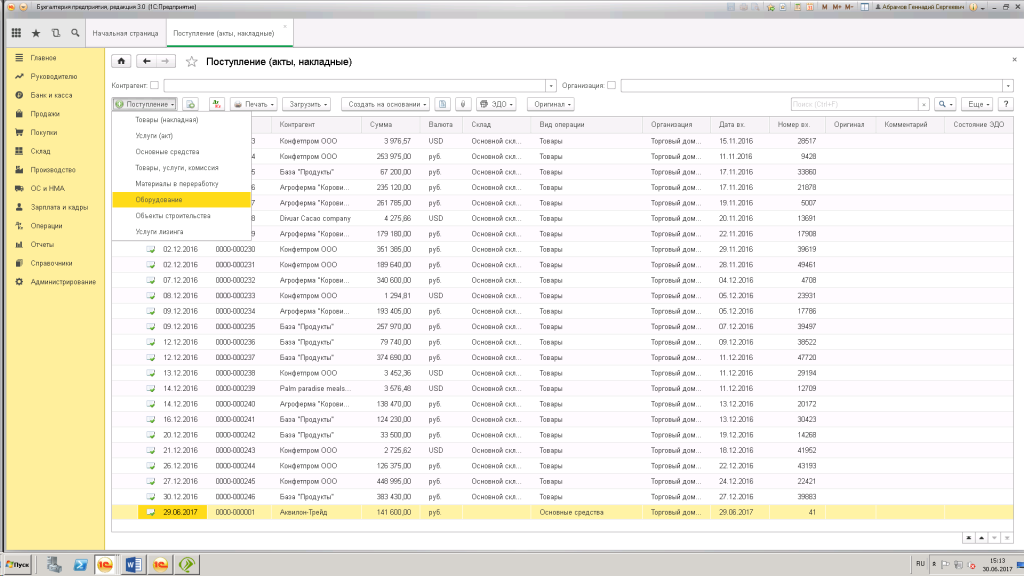Open Word from the taskbar
1024x576 pixels.
[133, 564]
